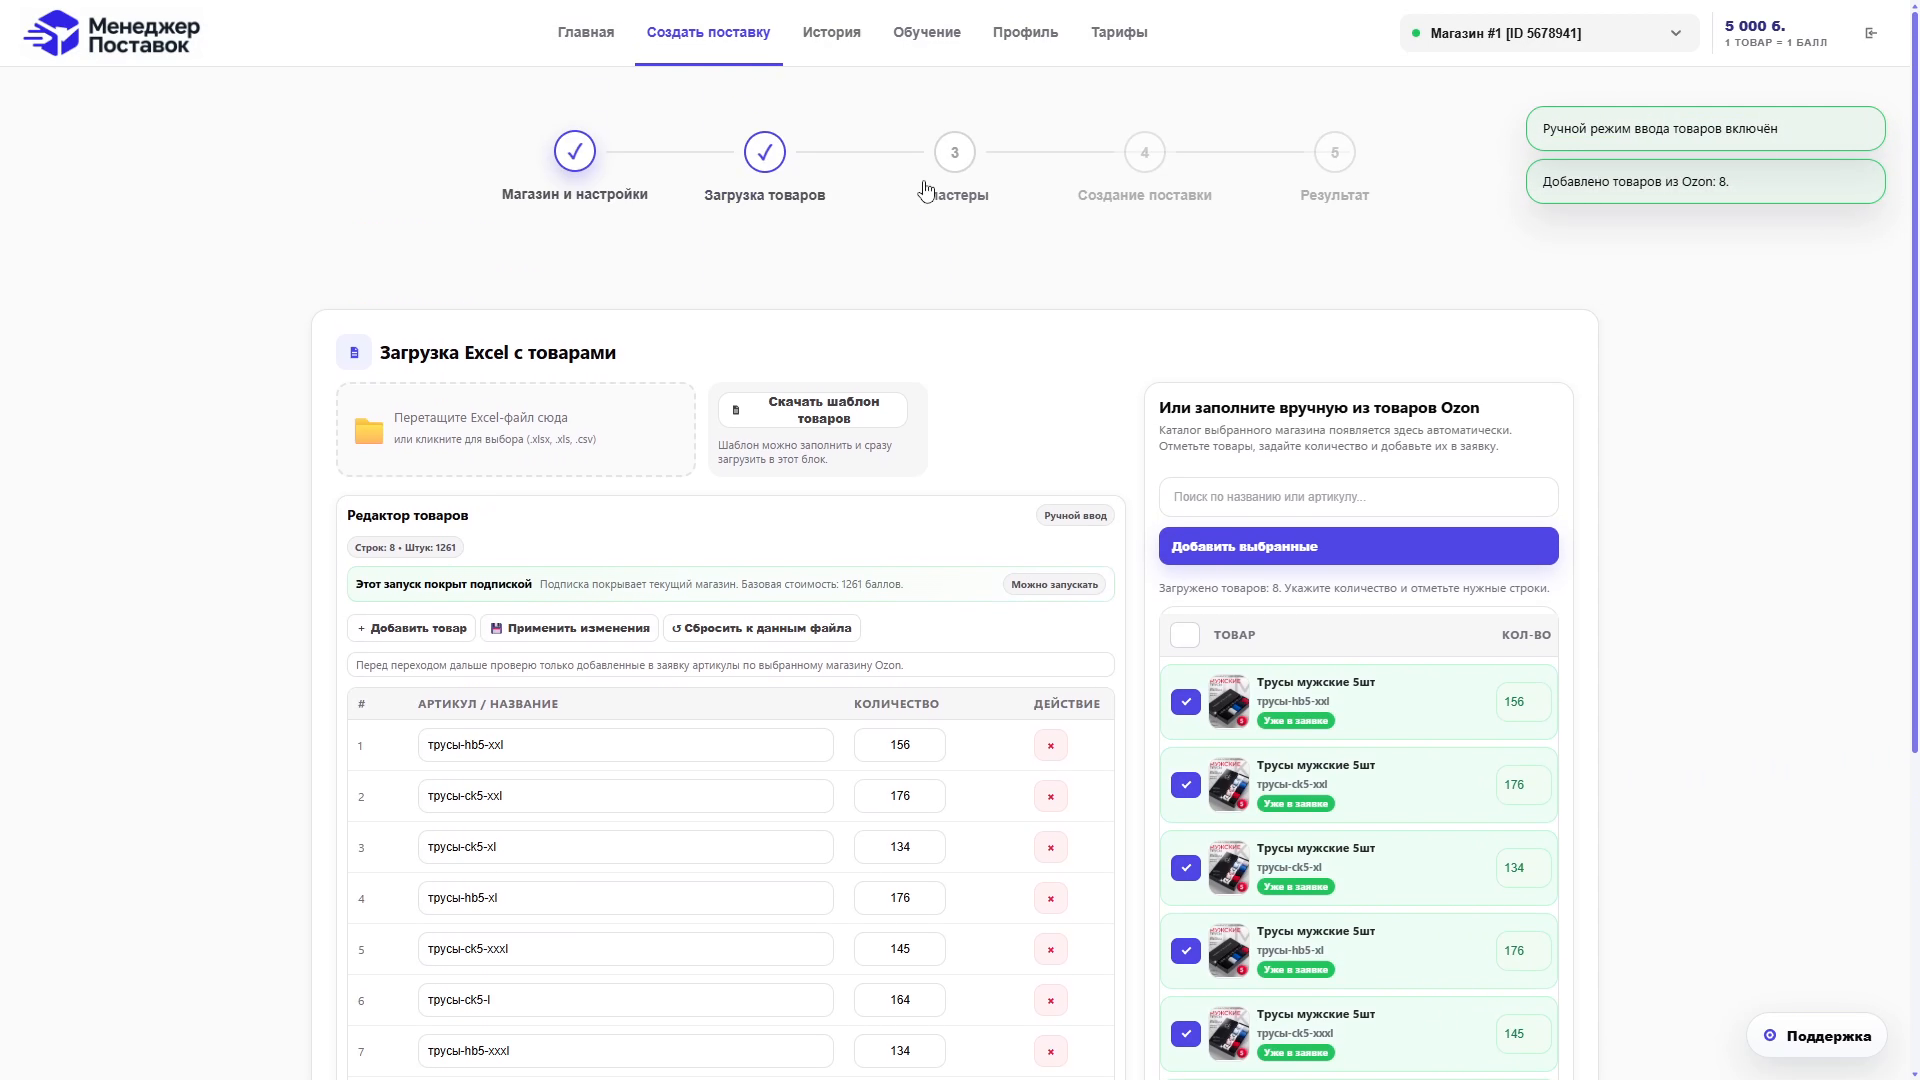Click the 5 000 б. balance indicator
Viewport: 1920px width, 1080px height.
[1776, 33]
